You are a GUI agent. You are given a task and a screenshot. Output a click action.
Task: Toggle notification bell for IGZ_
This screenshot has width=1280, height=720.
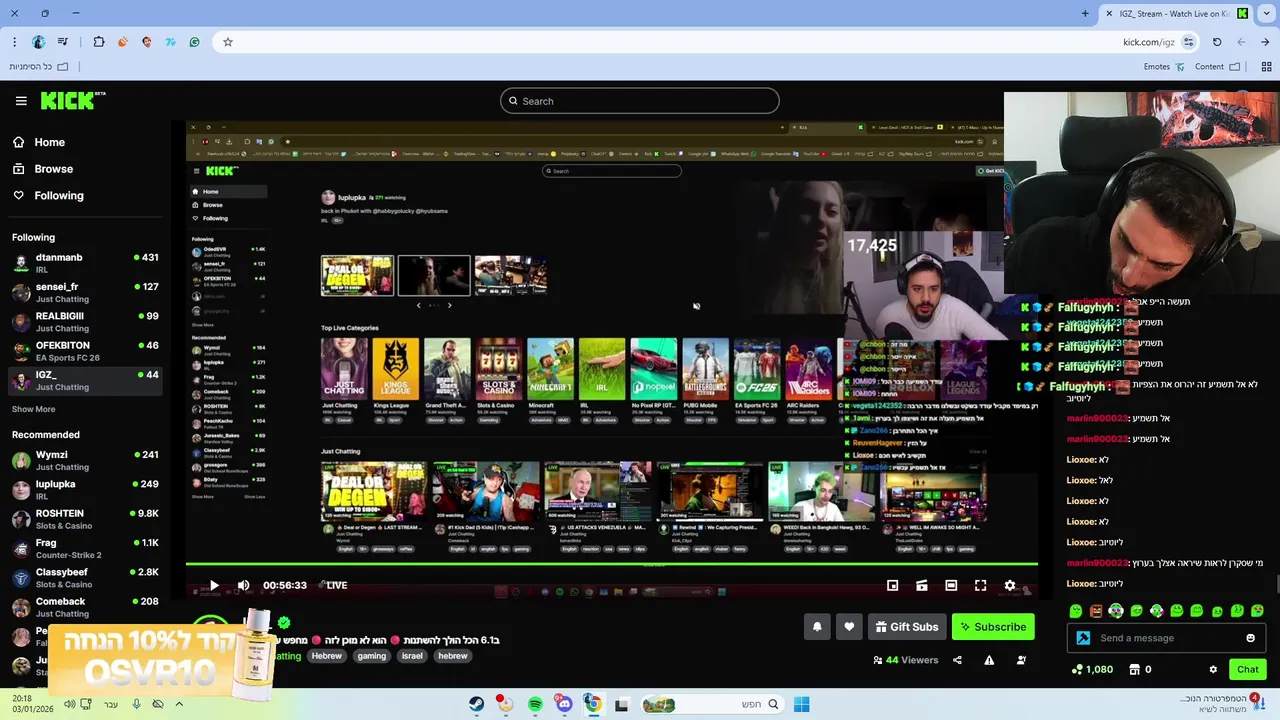click(x=817, y=627)
